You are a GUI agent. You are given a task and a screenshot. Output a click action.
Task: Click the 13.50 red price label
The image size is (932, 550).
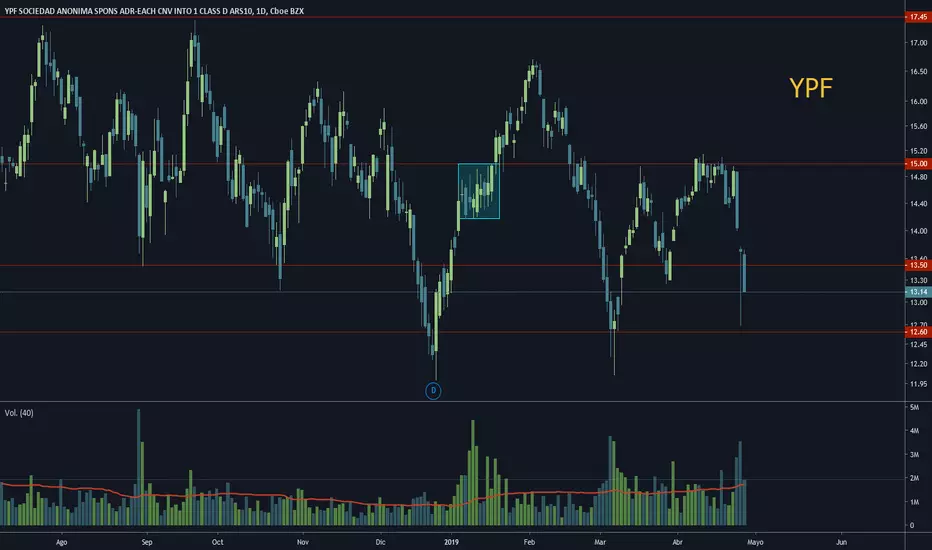pyautogui.click(x=918, y=265)
